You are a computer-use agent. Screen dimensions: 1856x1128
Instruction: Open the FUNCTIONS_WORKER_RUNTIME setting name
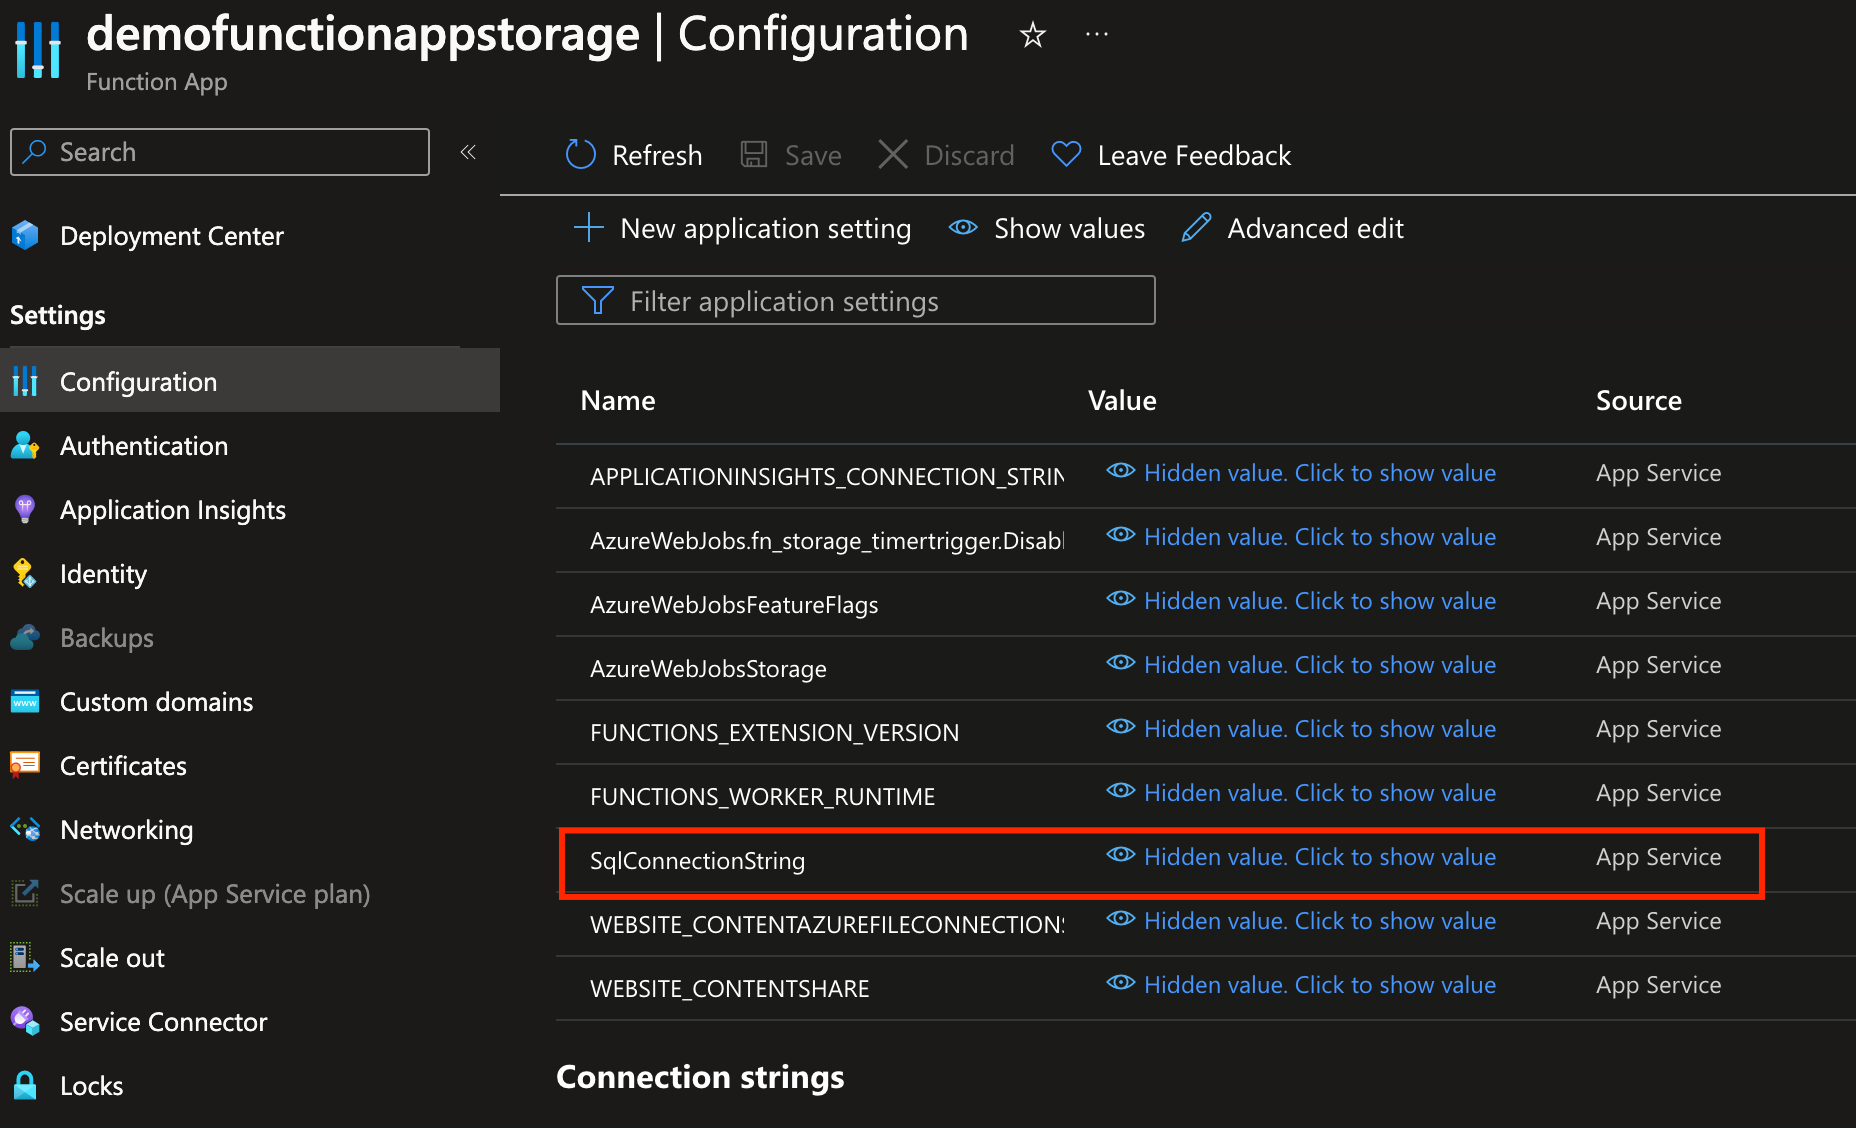tap(763, 797)
